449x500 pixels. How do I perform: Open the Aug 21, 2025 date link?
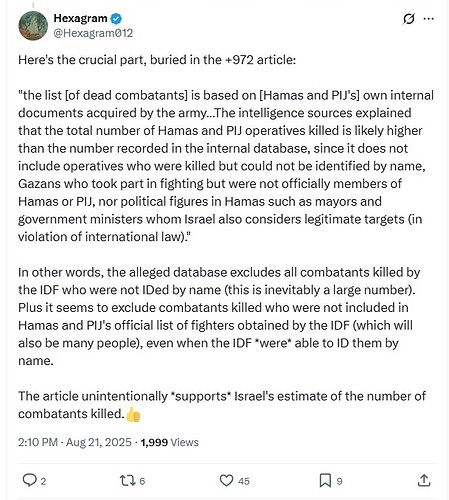click(x=99, y=442)
